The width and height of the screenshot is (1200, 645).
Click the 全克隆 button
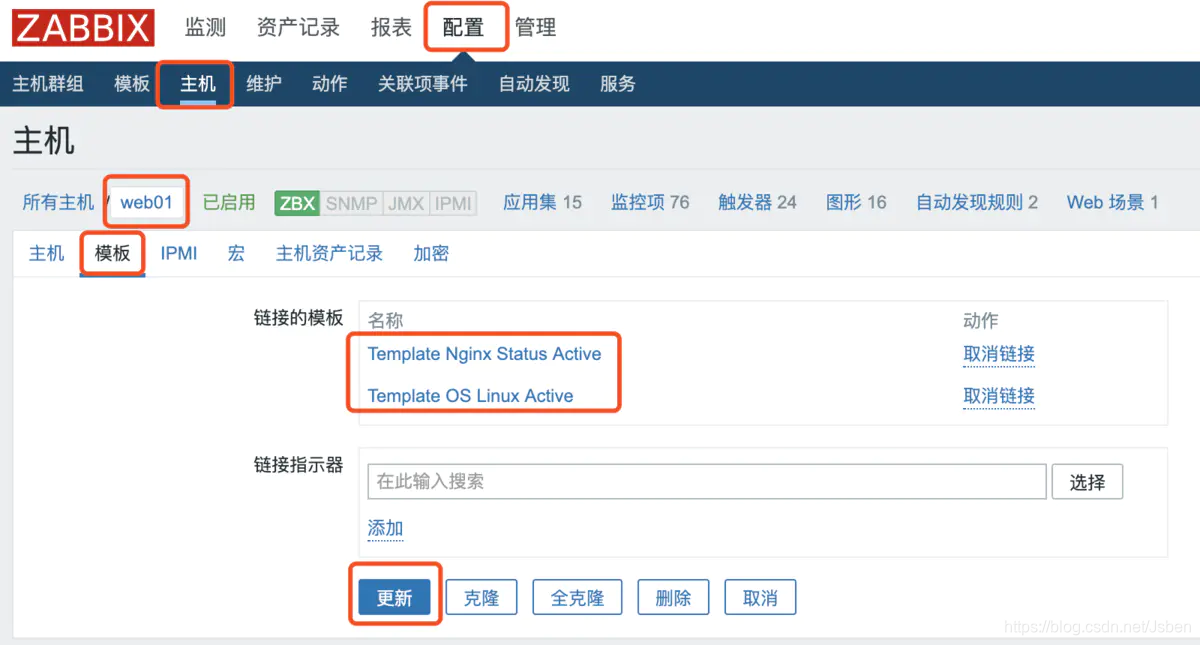[577, 597]
